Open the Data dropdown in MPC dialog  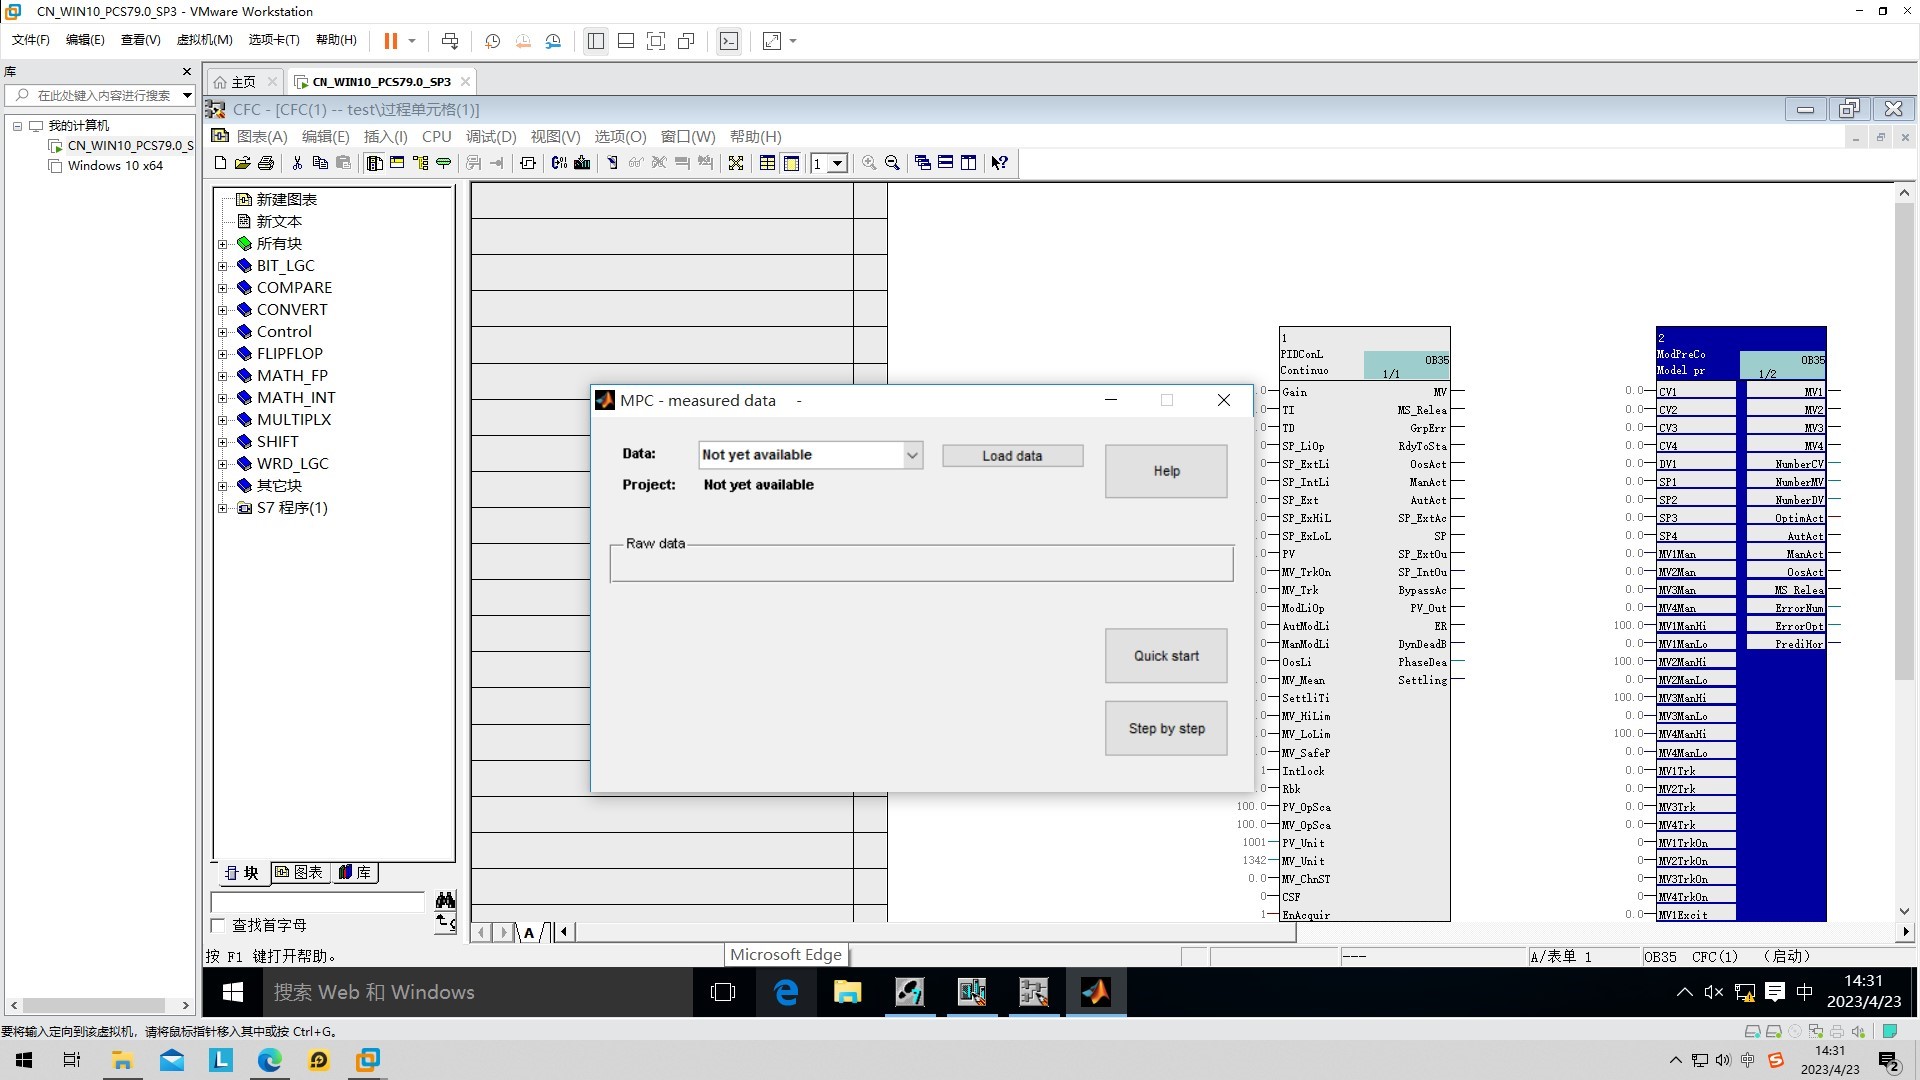[912, 455]
